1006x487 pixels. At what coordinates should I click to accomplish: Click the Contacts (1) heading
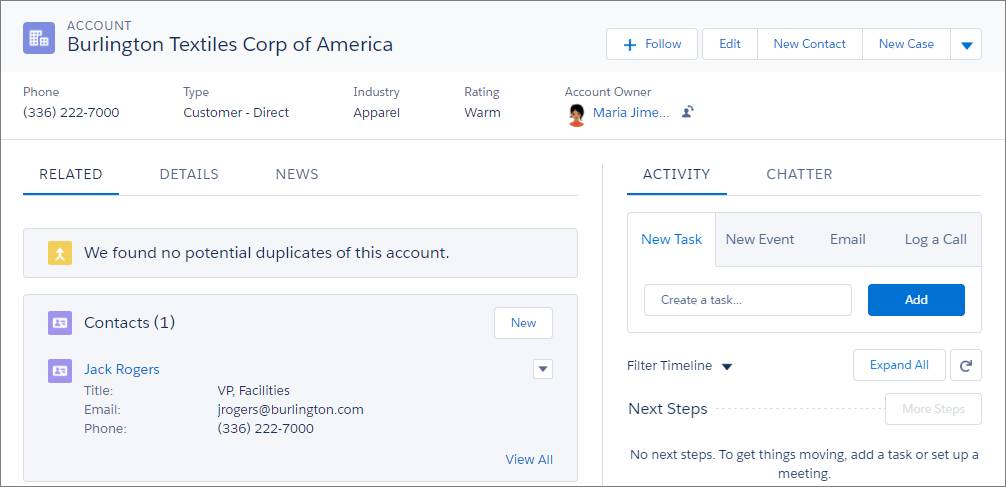(x=130, y=323)
